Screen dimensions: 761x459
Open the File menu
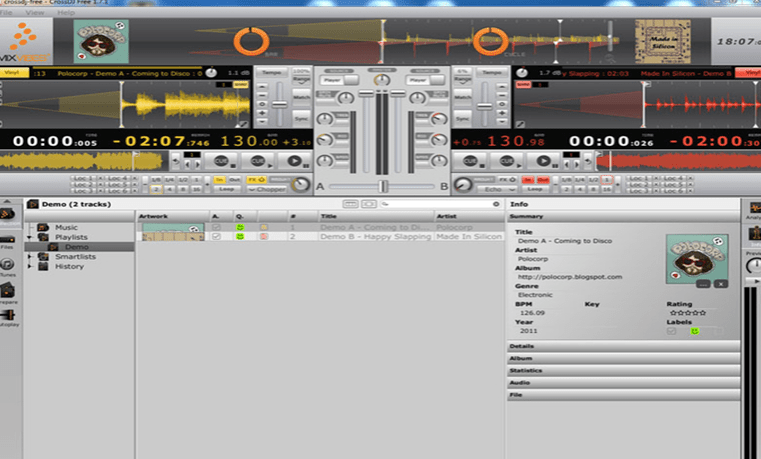7,12
